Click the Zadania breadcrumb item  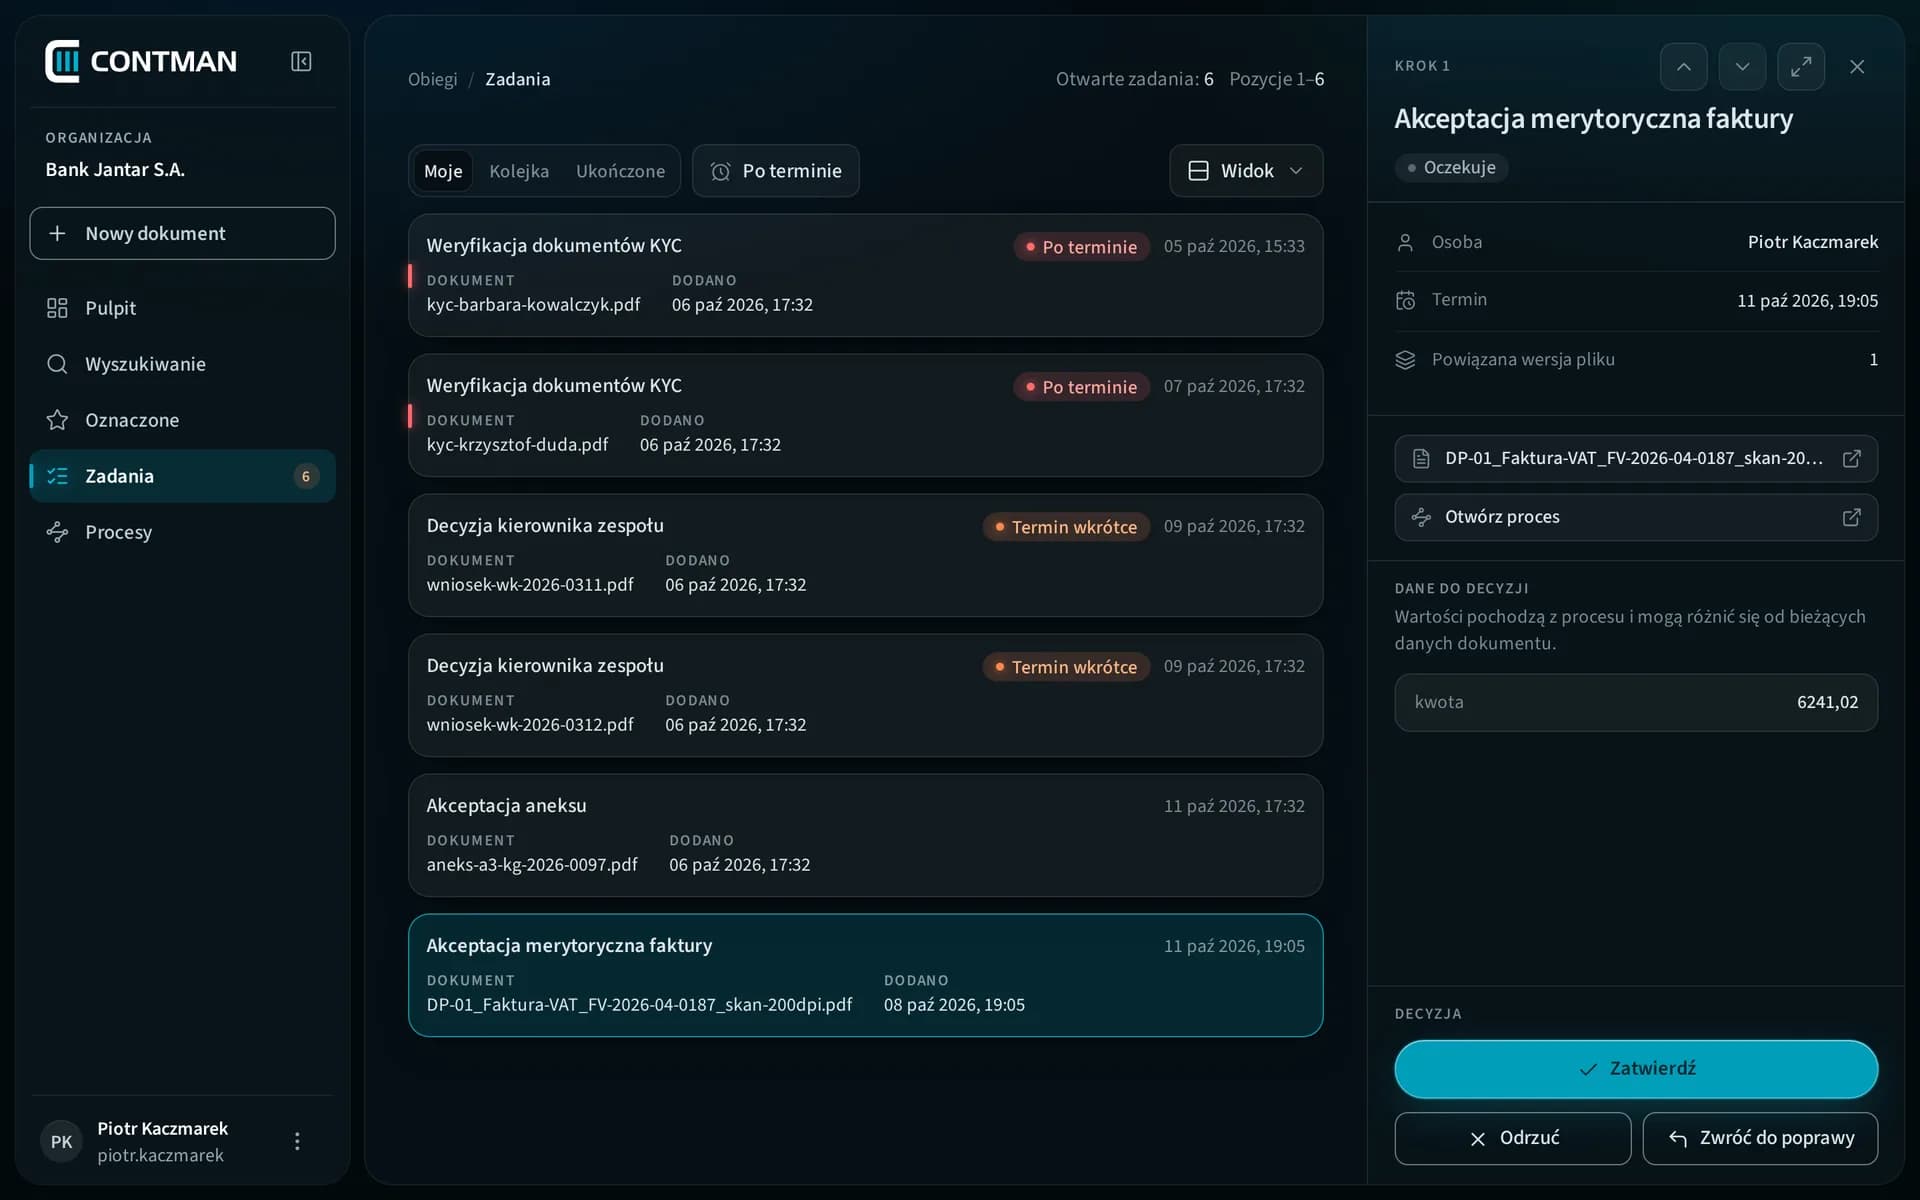coord(518,79)
